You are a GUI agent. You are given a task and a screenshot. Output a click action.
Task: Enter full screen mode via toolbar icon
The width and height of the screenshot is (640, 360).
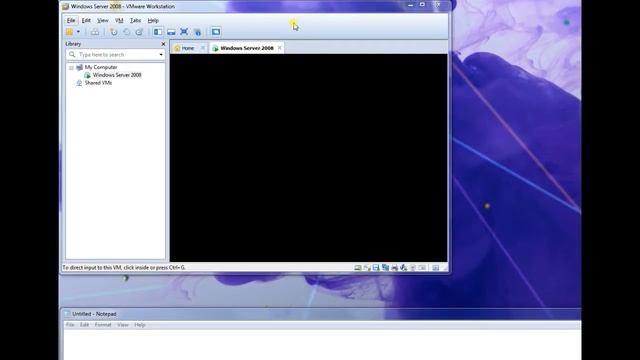(184, 32)
